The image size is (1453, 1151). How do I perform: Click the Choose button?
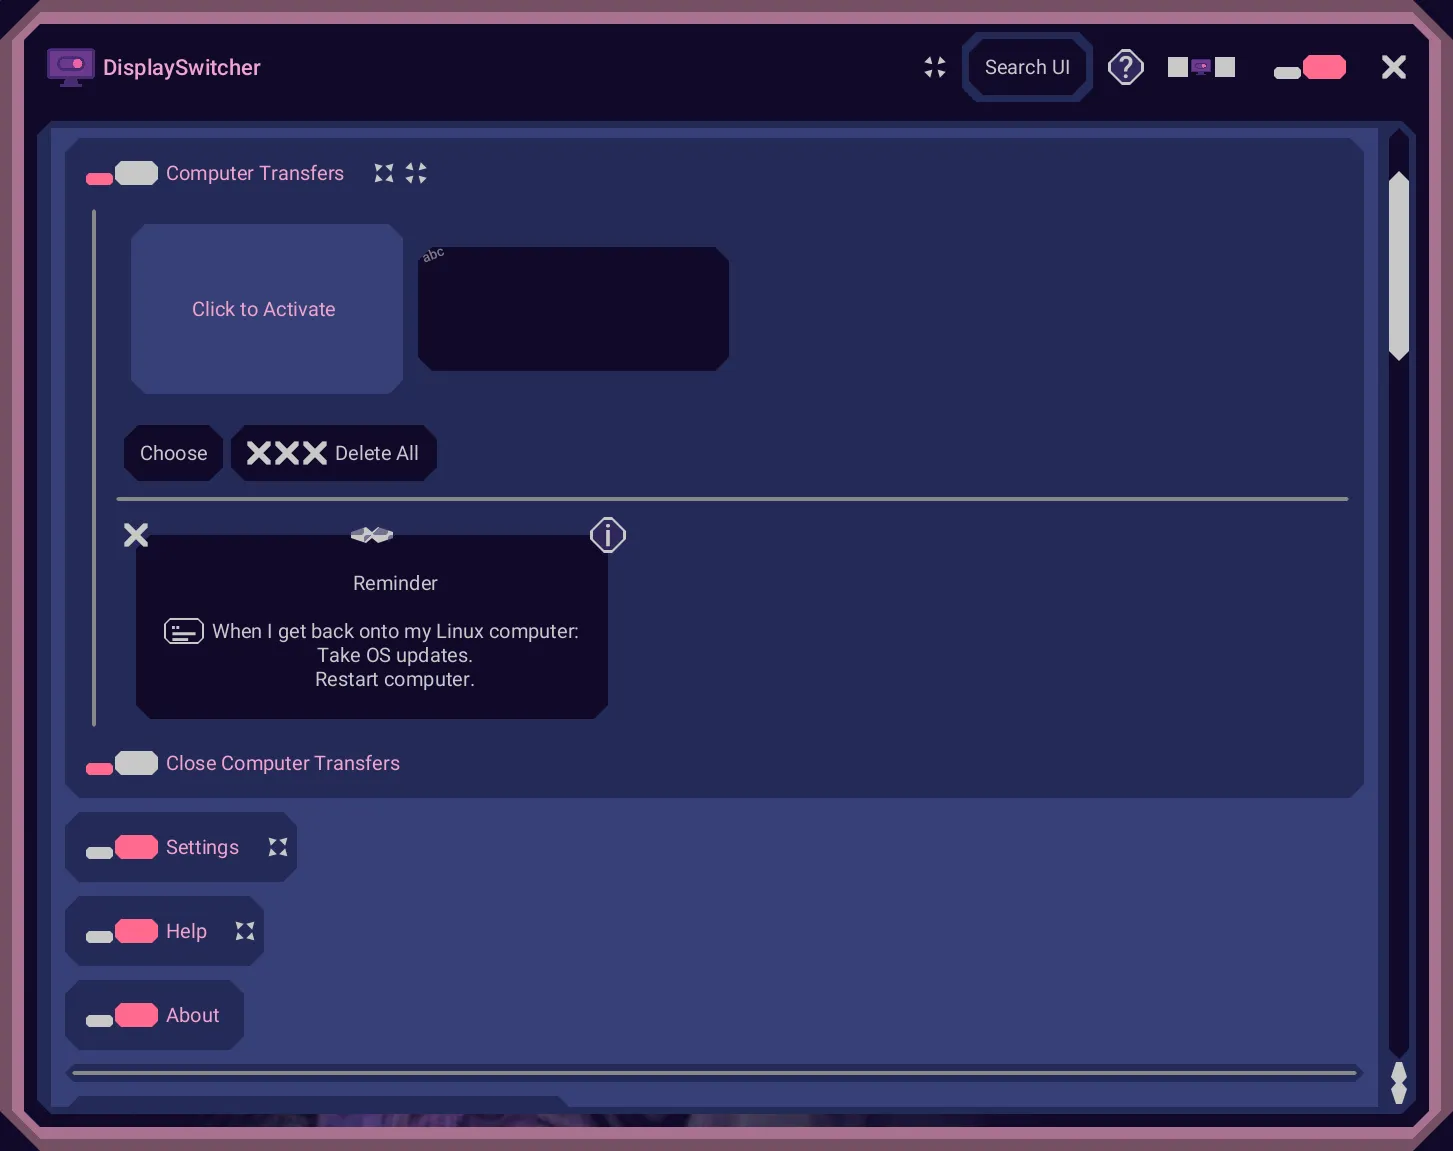pyautogui.click(x=174, y=453)
